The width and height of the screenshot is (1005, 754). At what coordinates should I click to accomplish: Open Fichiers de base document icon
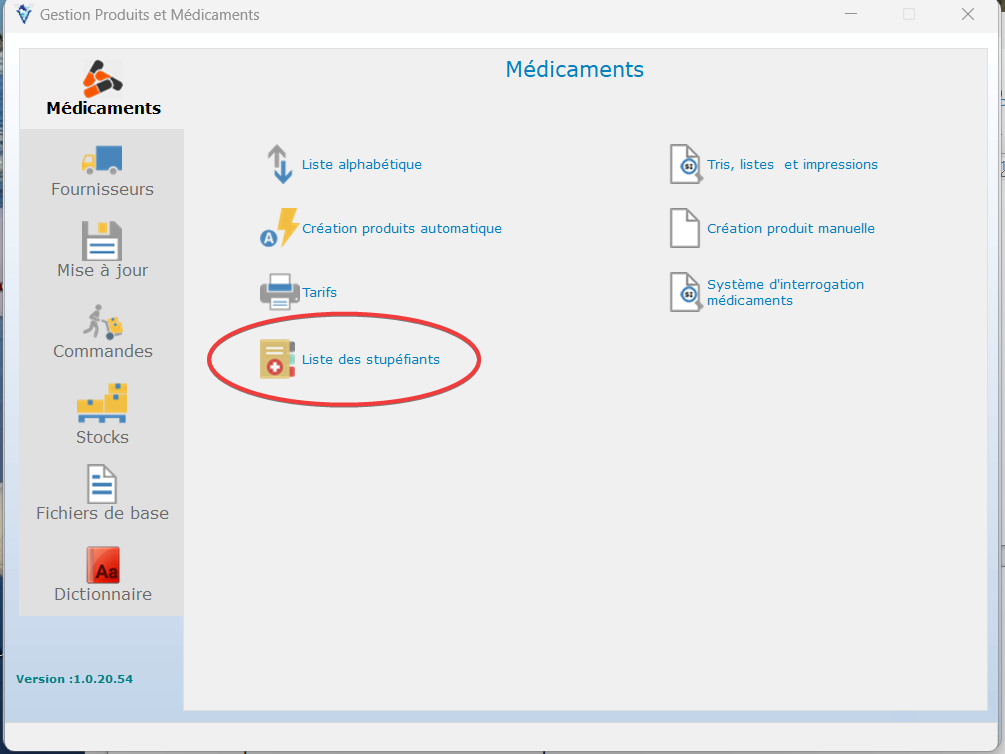(x=102, y=484)
